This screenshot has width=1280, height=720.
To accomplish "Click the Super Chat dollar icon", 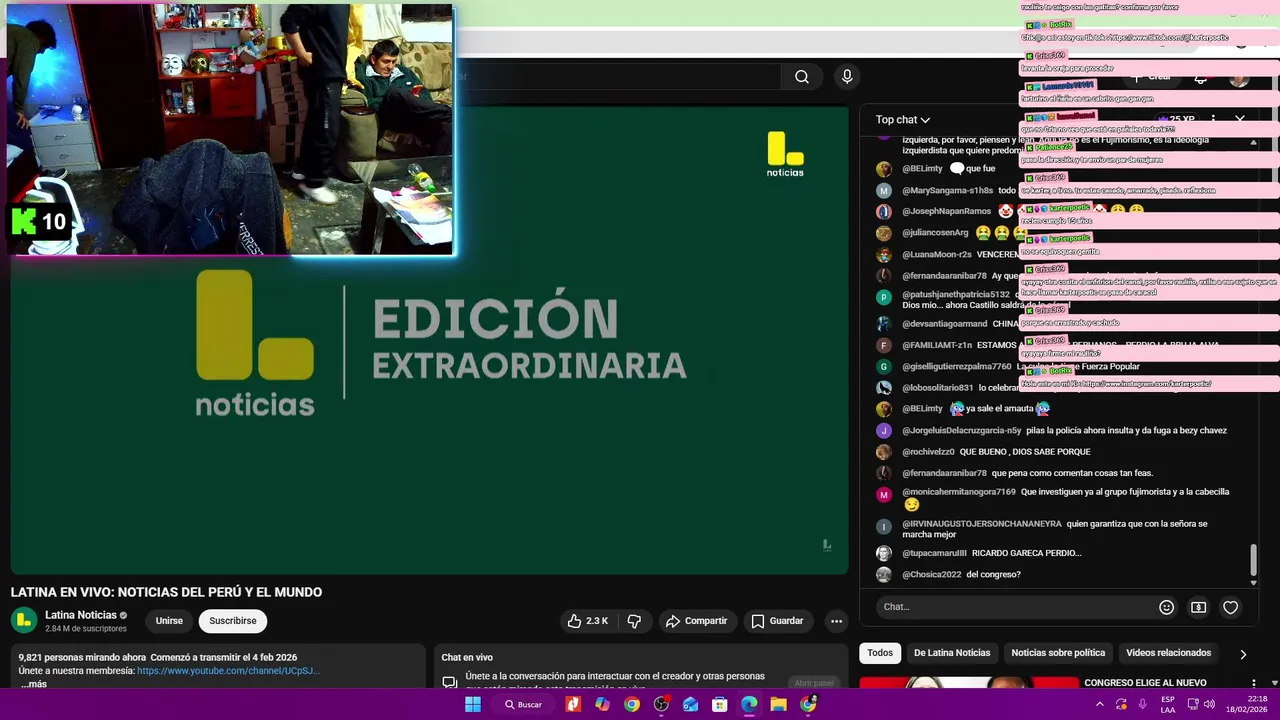I will click(x=1198, y=607).
